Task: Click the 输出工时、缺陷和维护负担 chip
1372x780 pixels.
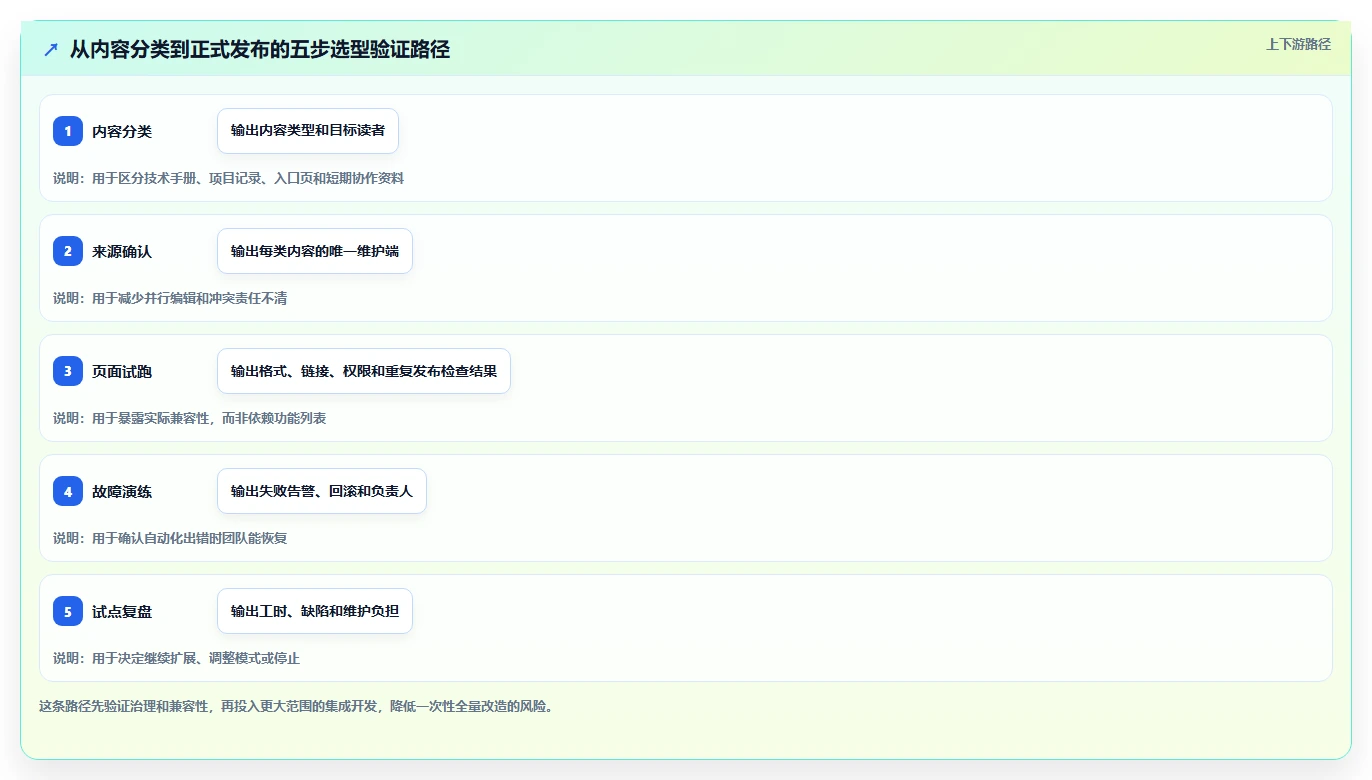Action: 315,611
